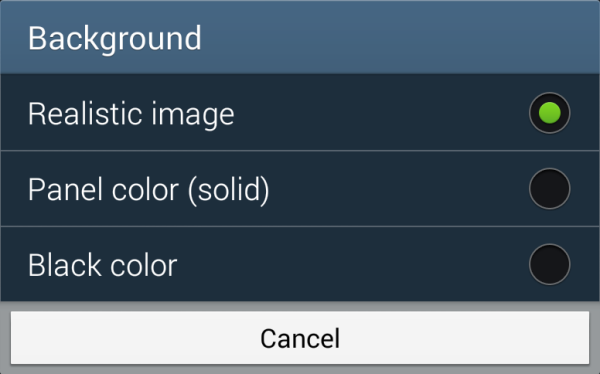Screen dimensions: 600x374
Task: Tap the green selected radio indicator
Action: [x=549, y=113]
